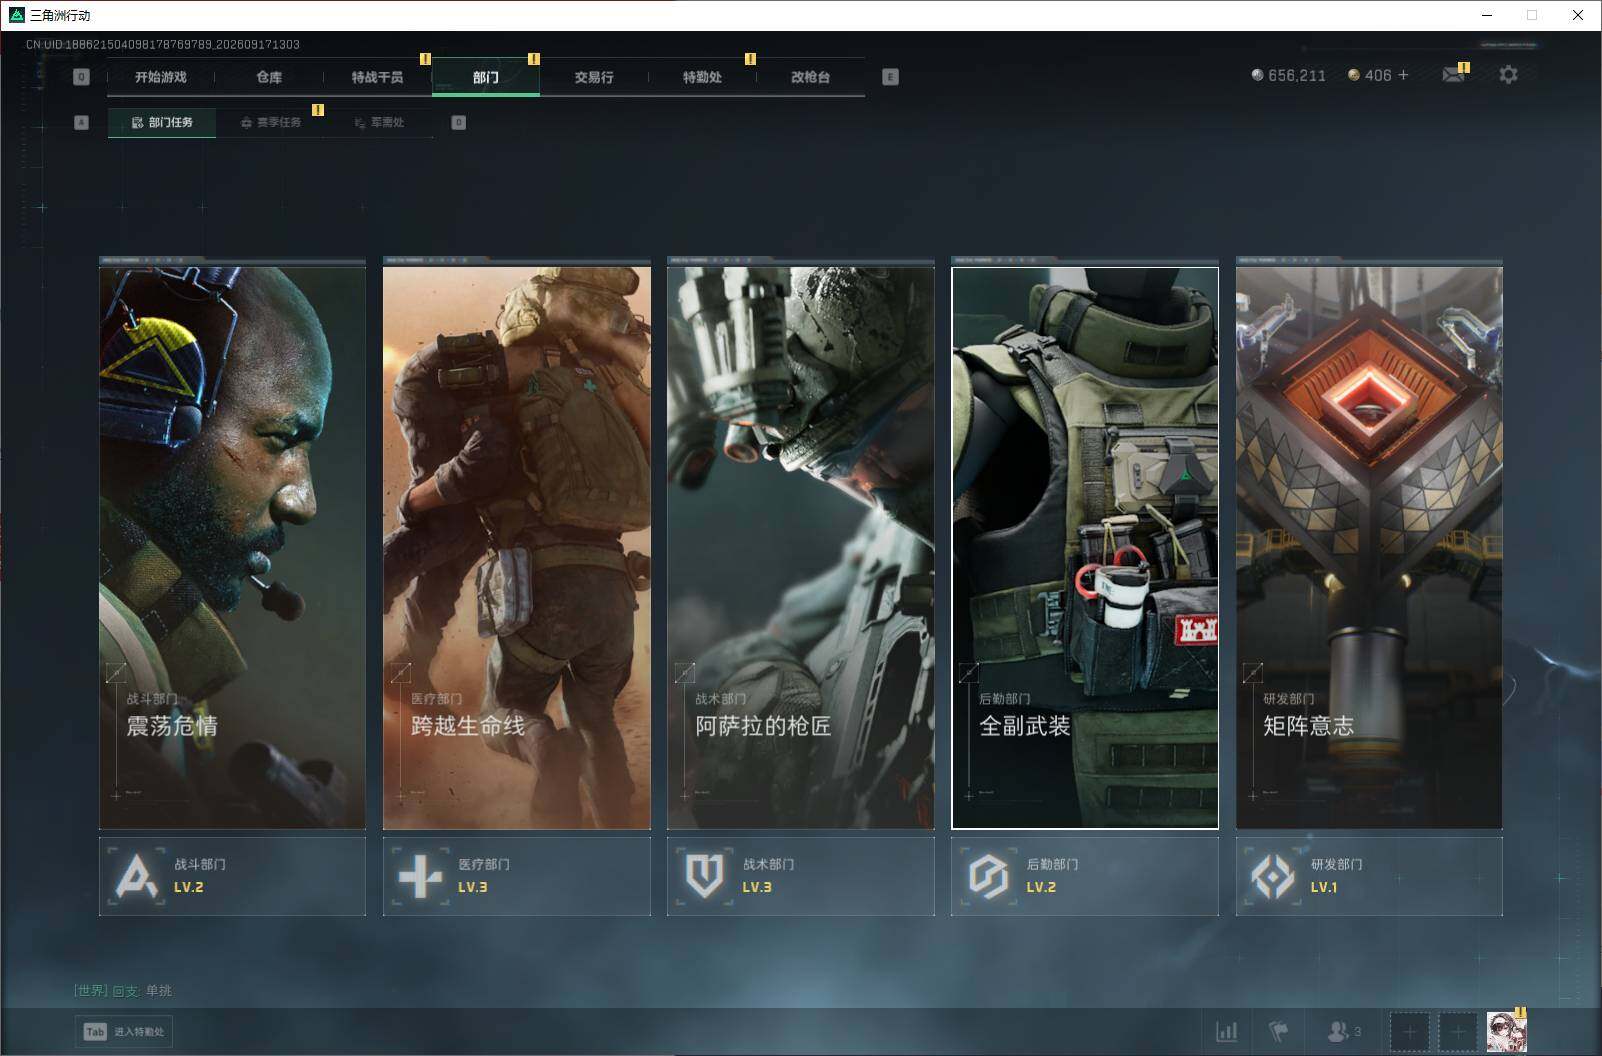Select the 震荡危情 department card

point(232,545)
